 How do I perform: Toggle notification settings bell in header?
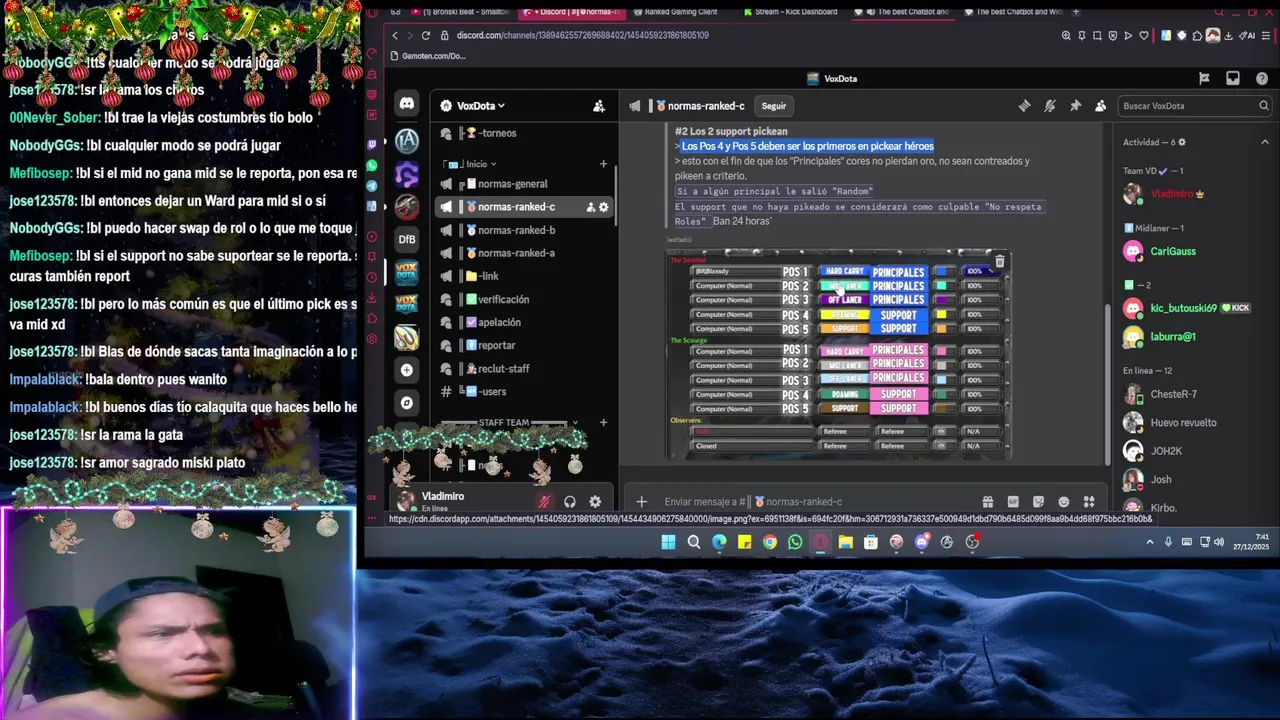(x=1049, y=106)
